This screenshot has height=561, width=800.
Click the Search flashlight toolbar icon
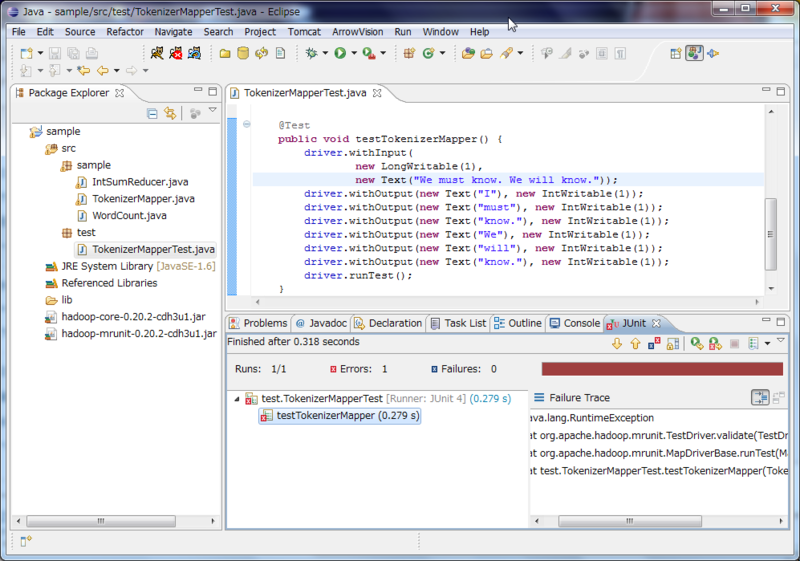pos(507,53)
